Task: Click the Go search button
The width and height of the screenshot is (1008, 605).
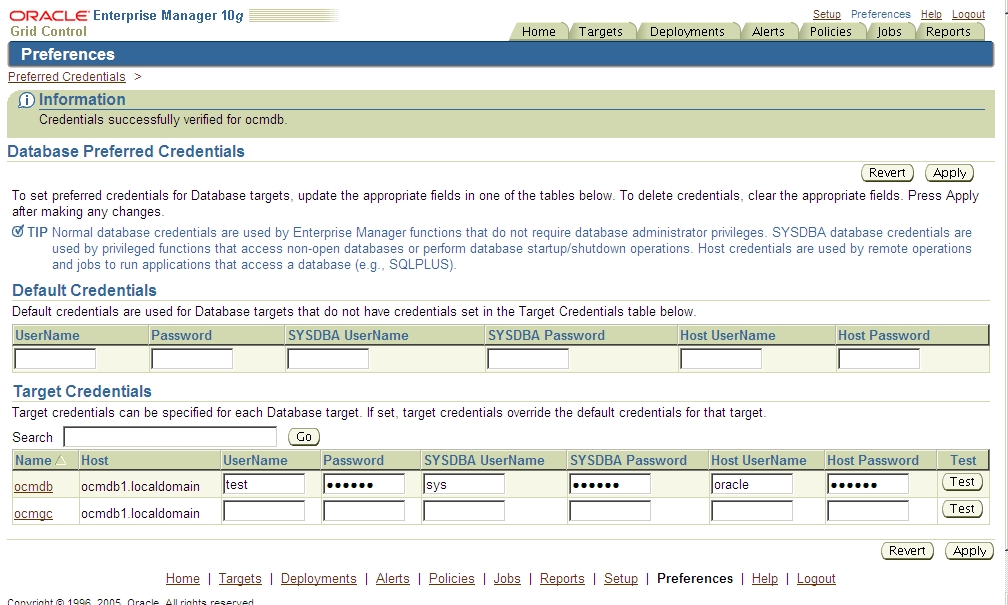Action: click(304, 437)
